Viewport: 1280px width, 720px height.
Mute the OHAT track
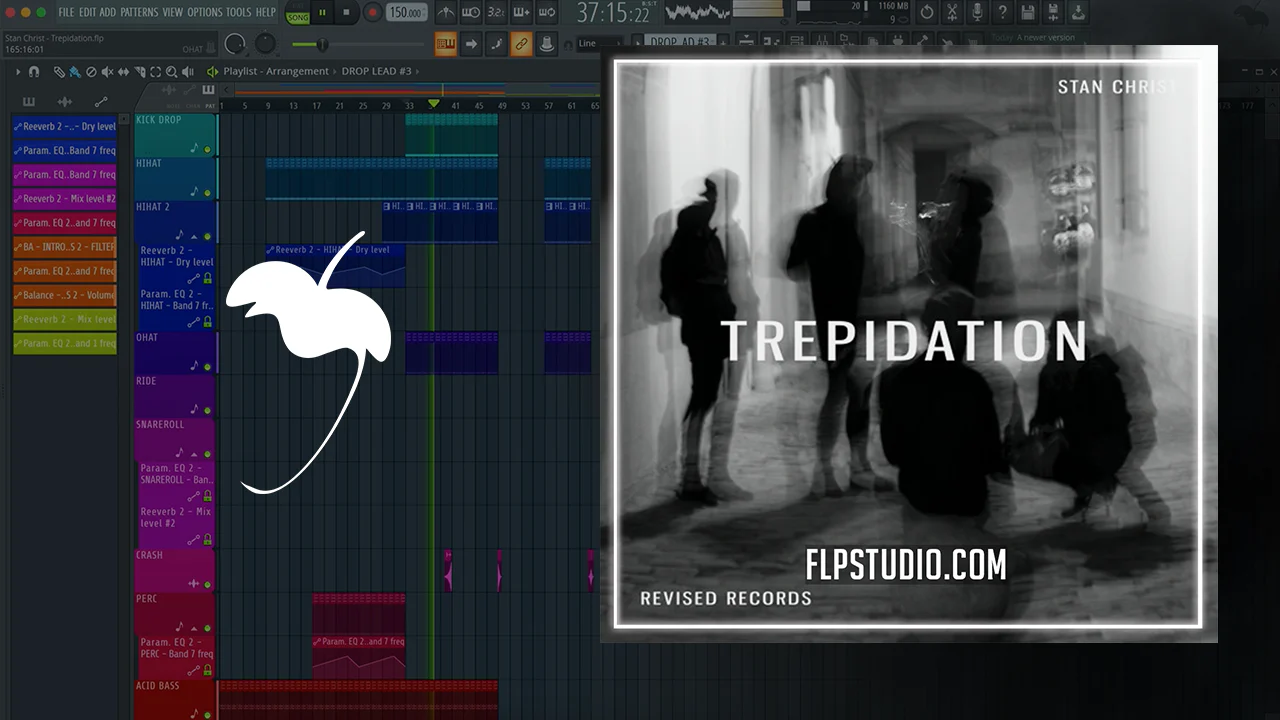[x=207, y=367]
